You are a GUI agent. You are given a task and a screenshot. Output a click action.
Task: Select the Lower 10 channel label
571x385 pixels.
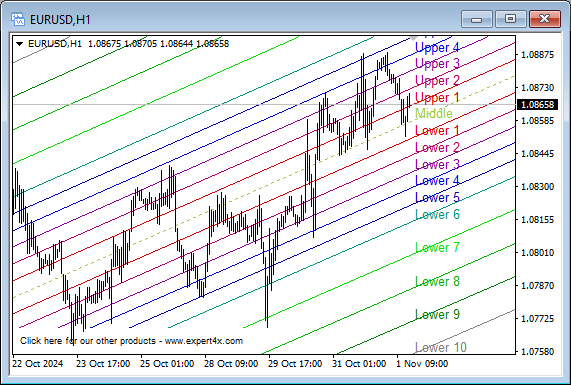[441, 347]
